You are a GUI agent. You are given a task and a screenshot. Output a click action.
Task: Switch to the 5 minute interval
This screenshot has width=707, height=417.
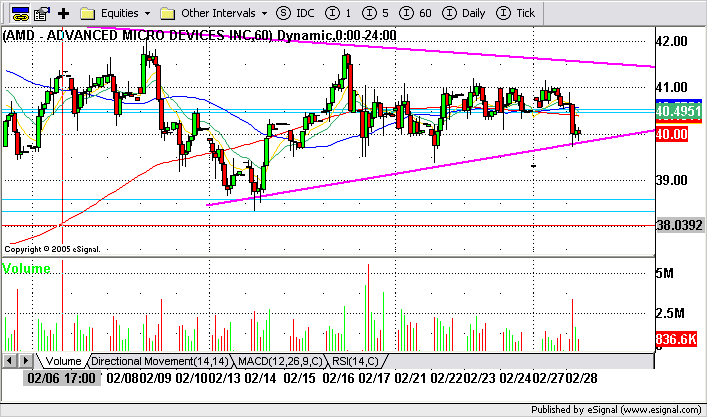coord(375,13)
